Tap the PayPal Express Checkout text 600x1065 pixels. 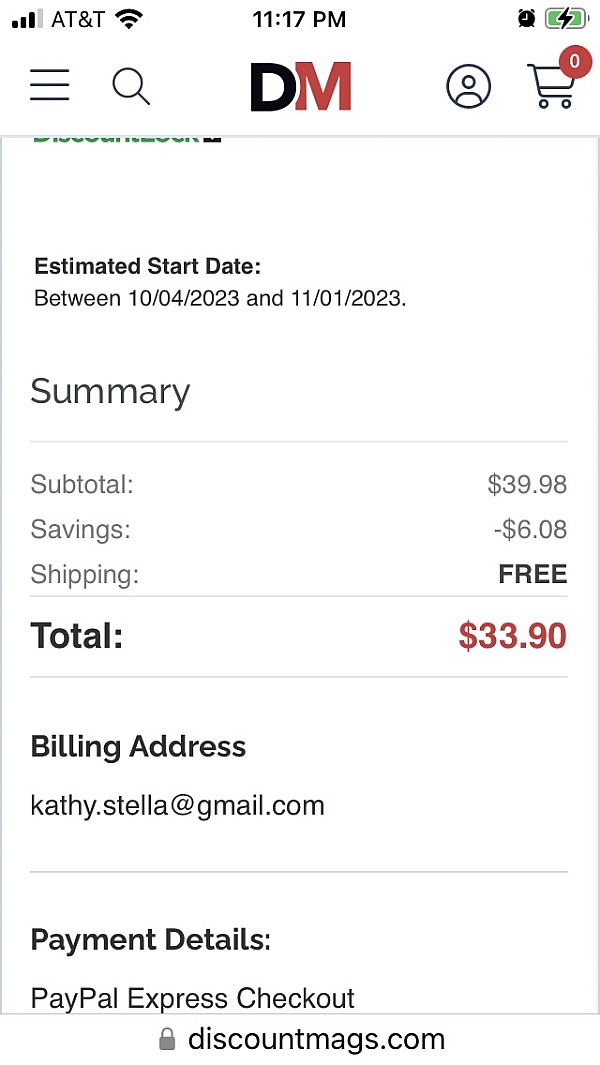pyautogui.click(x=193, y=998)
